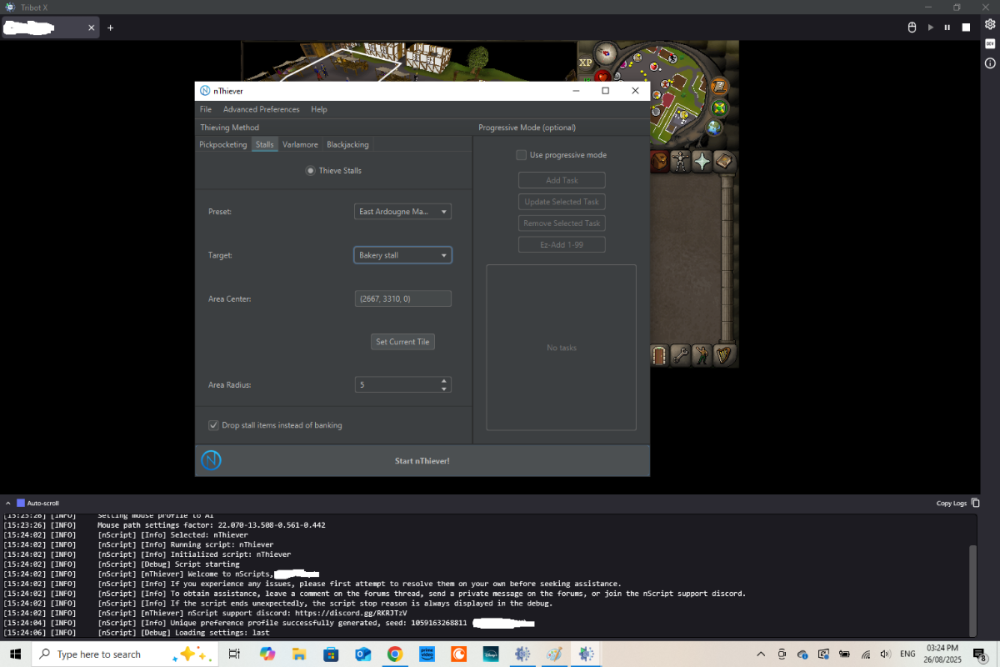Pause the running script
Image resolution: width=1000 pixels, height=667 pixels.
[948, 27]
